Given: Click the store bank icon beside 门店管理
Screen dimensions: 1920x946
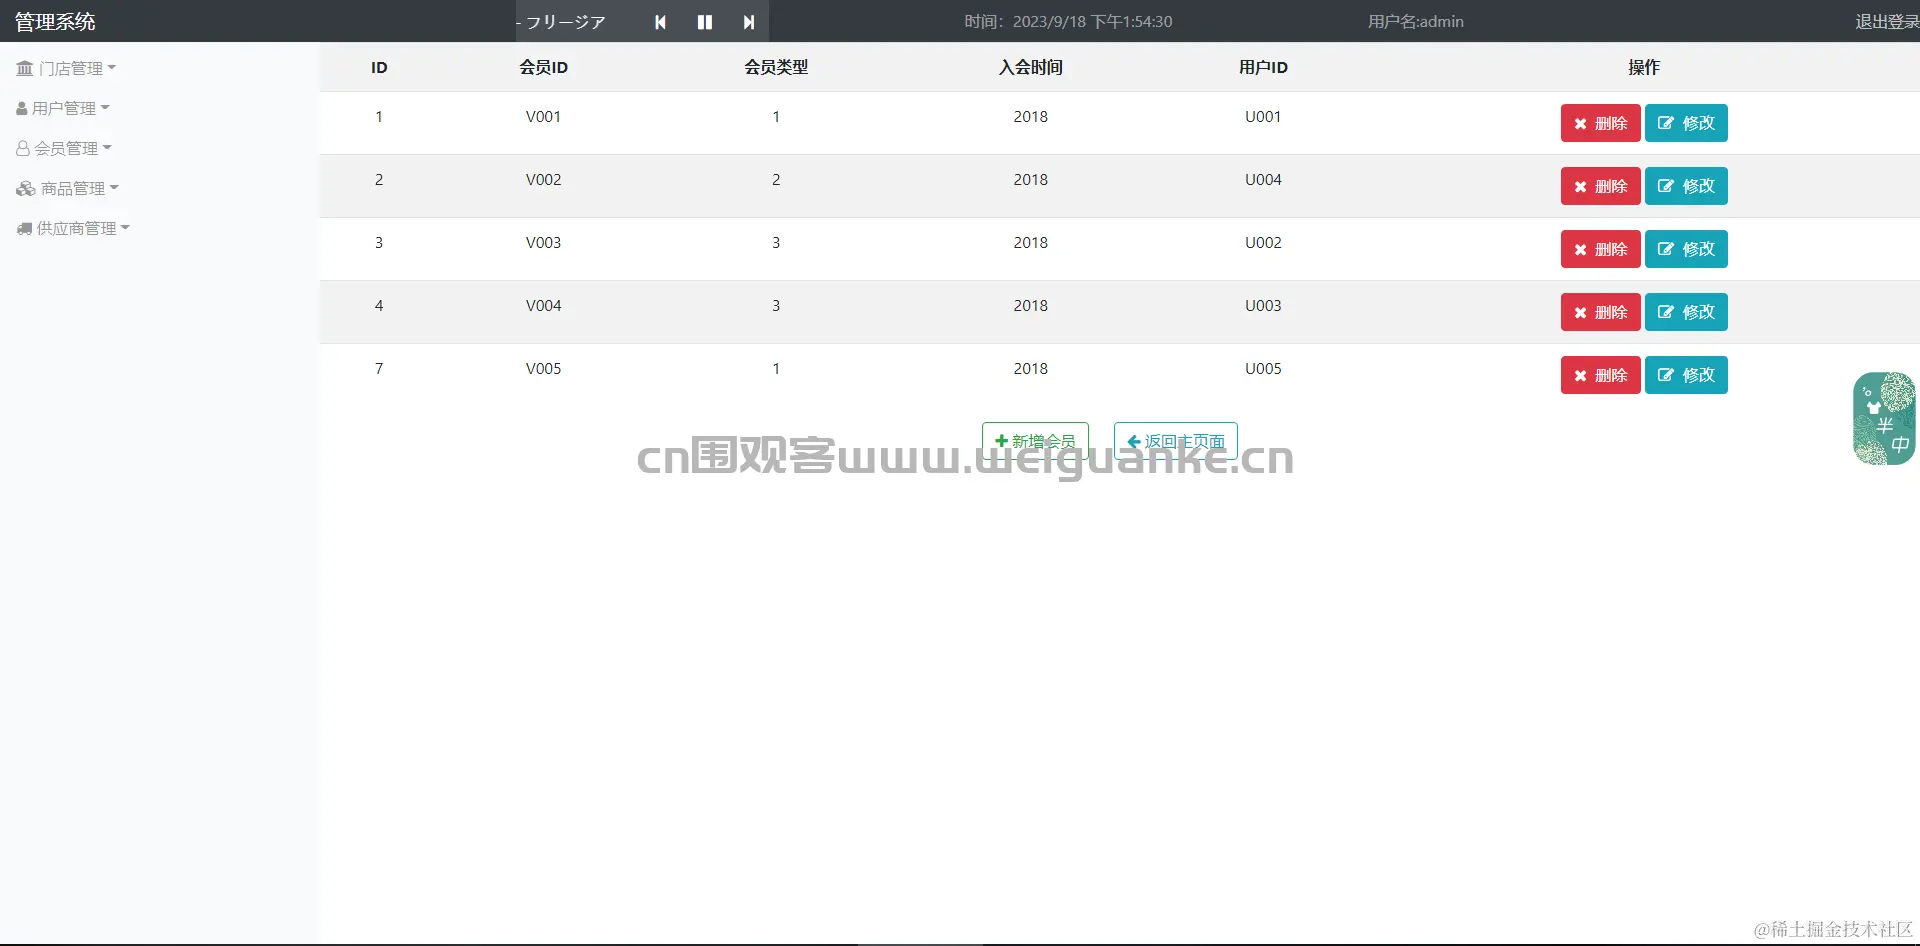Looking at the screenshot, I should point(25,68).
